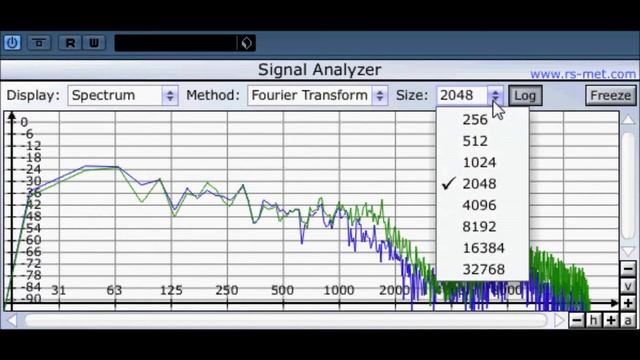Select 512 in the size menu
Viewport: 640px width, 360px height.
(482, 141)
